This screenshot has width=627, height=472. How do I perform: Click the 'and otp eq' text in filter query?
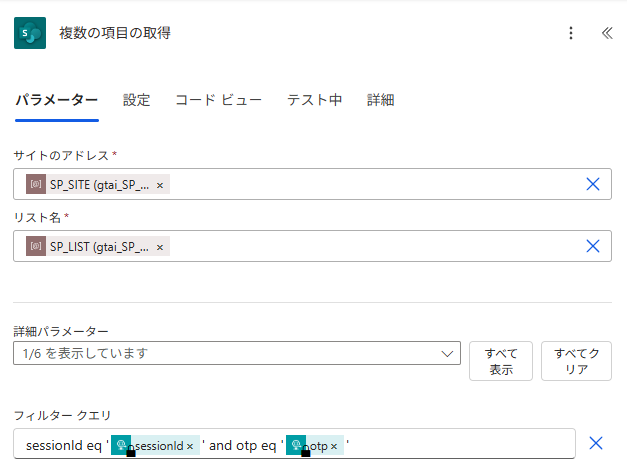point(242,445)
